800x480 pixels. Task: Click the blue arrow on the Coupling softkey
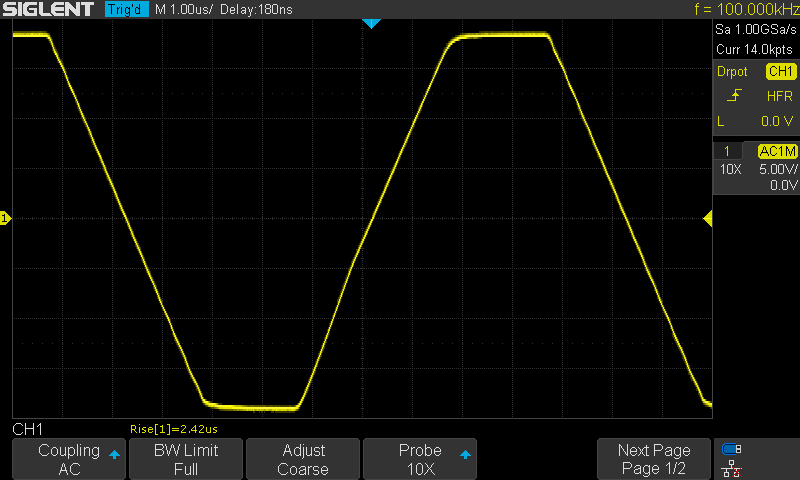coord(114,454)
